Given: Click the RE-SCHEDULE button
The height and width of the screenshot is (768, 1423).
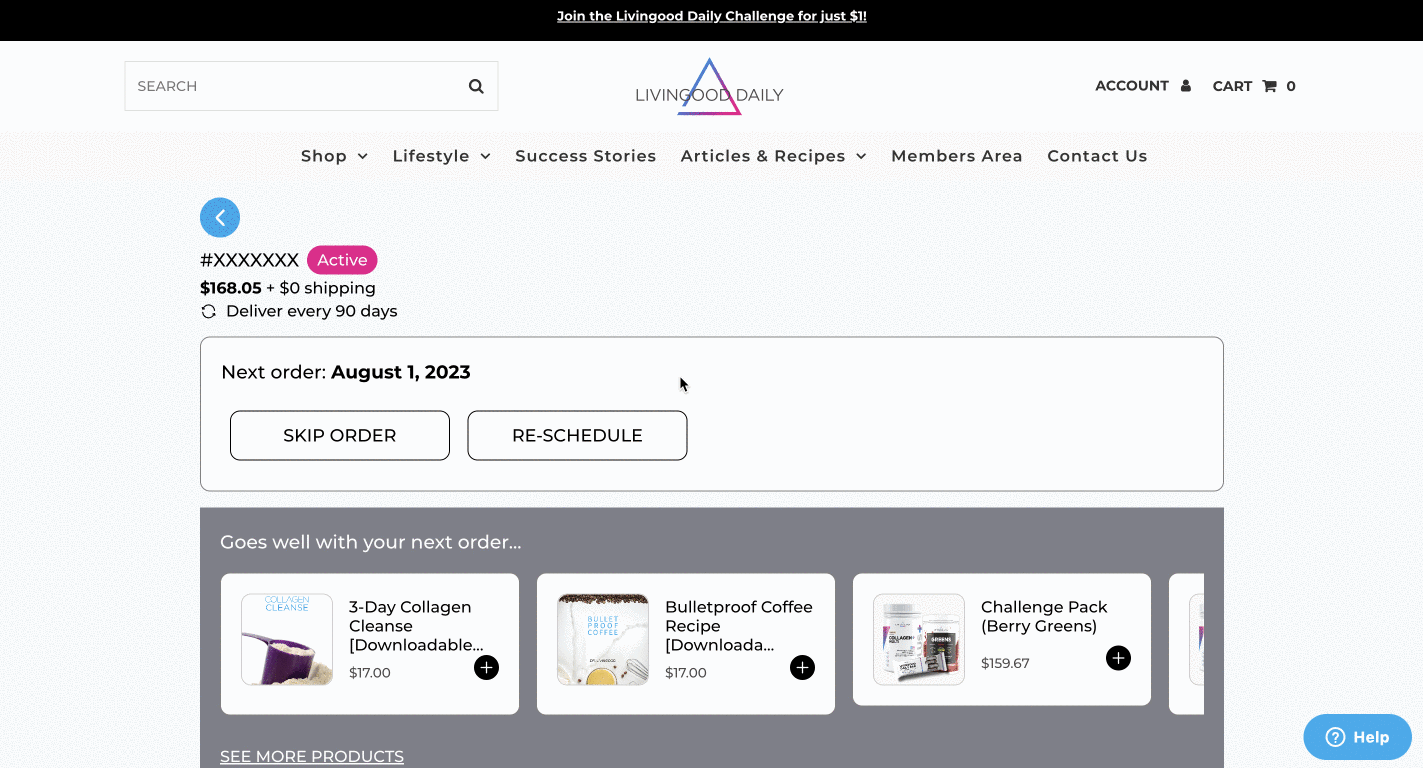Looking at the screenshot, I should coord(577,436).
